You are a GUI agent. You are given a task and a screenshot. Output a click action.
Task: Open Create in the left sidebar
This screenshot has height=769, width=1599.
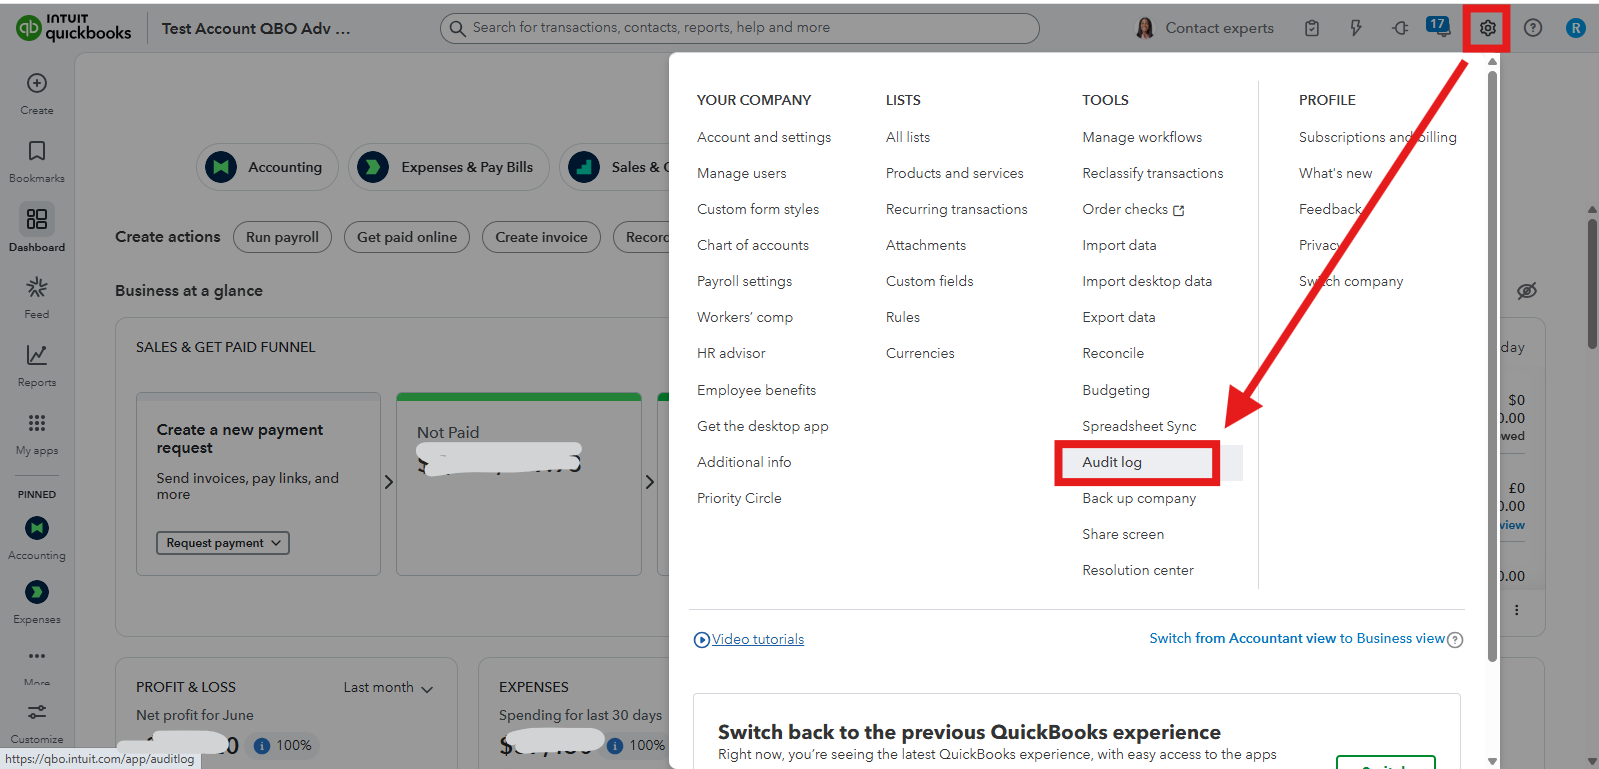click(x=37, y=94)
